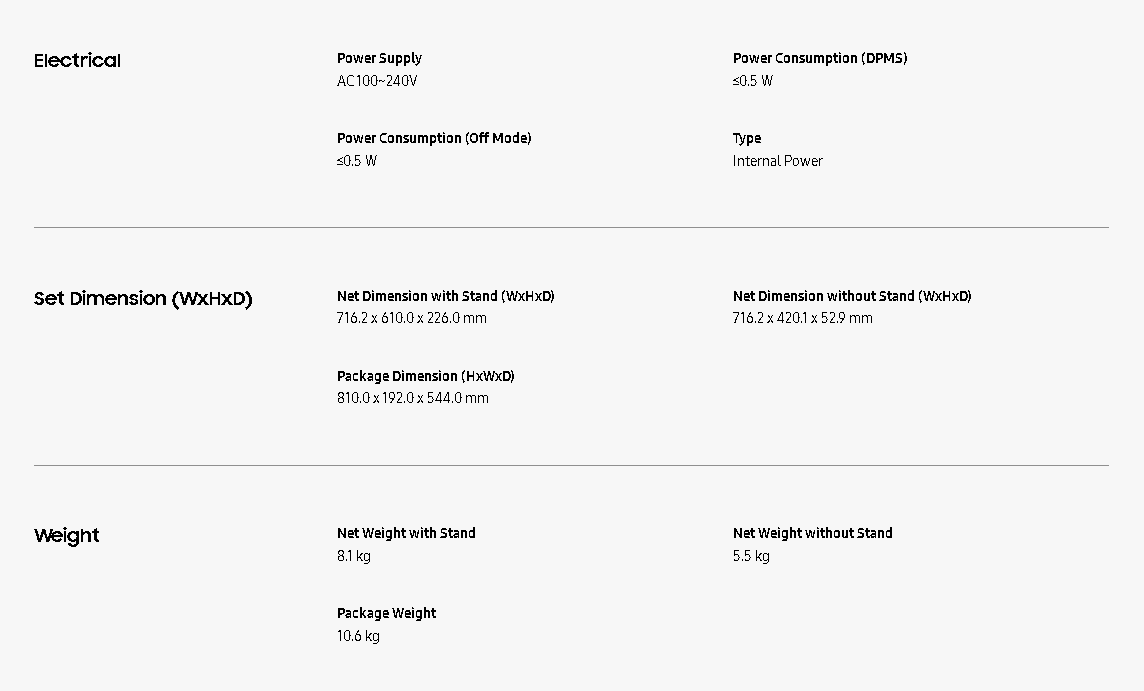Click the Type label in Electrical section
This screenshot has height=691, width=1144.
[747, 138]
